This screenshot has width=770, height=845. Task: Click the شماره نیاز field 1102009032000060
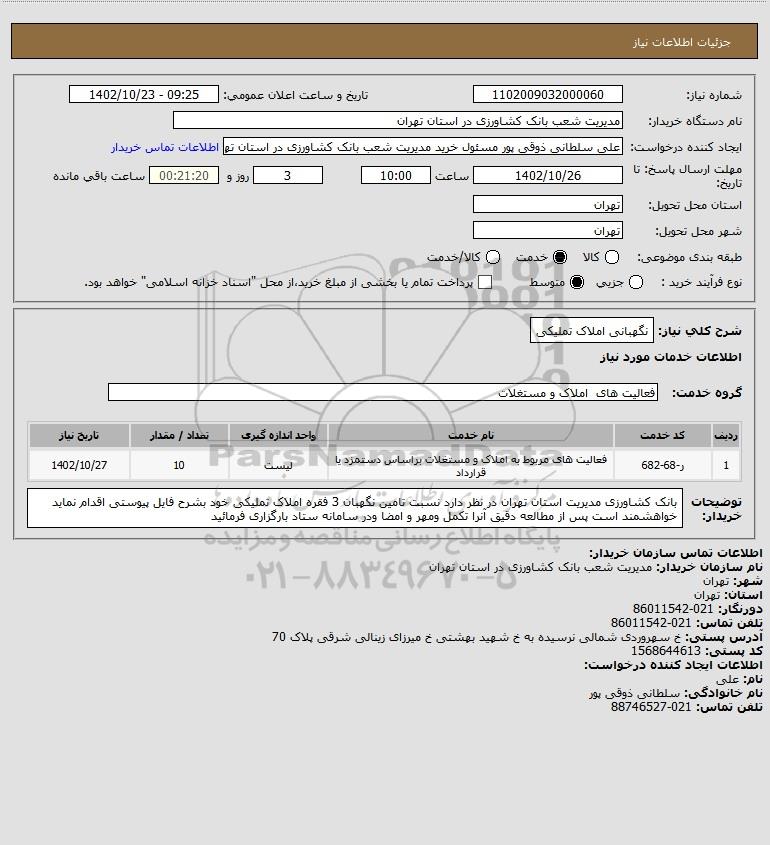pos(547,94)
